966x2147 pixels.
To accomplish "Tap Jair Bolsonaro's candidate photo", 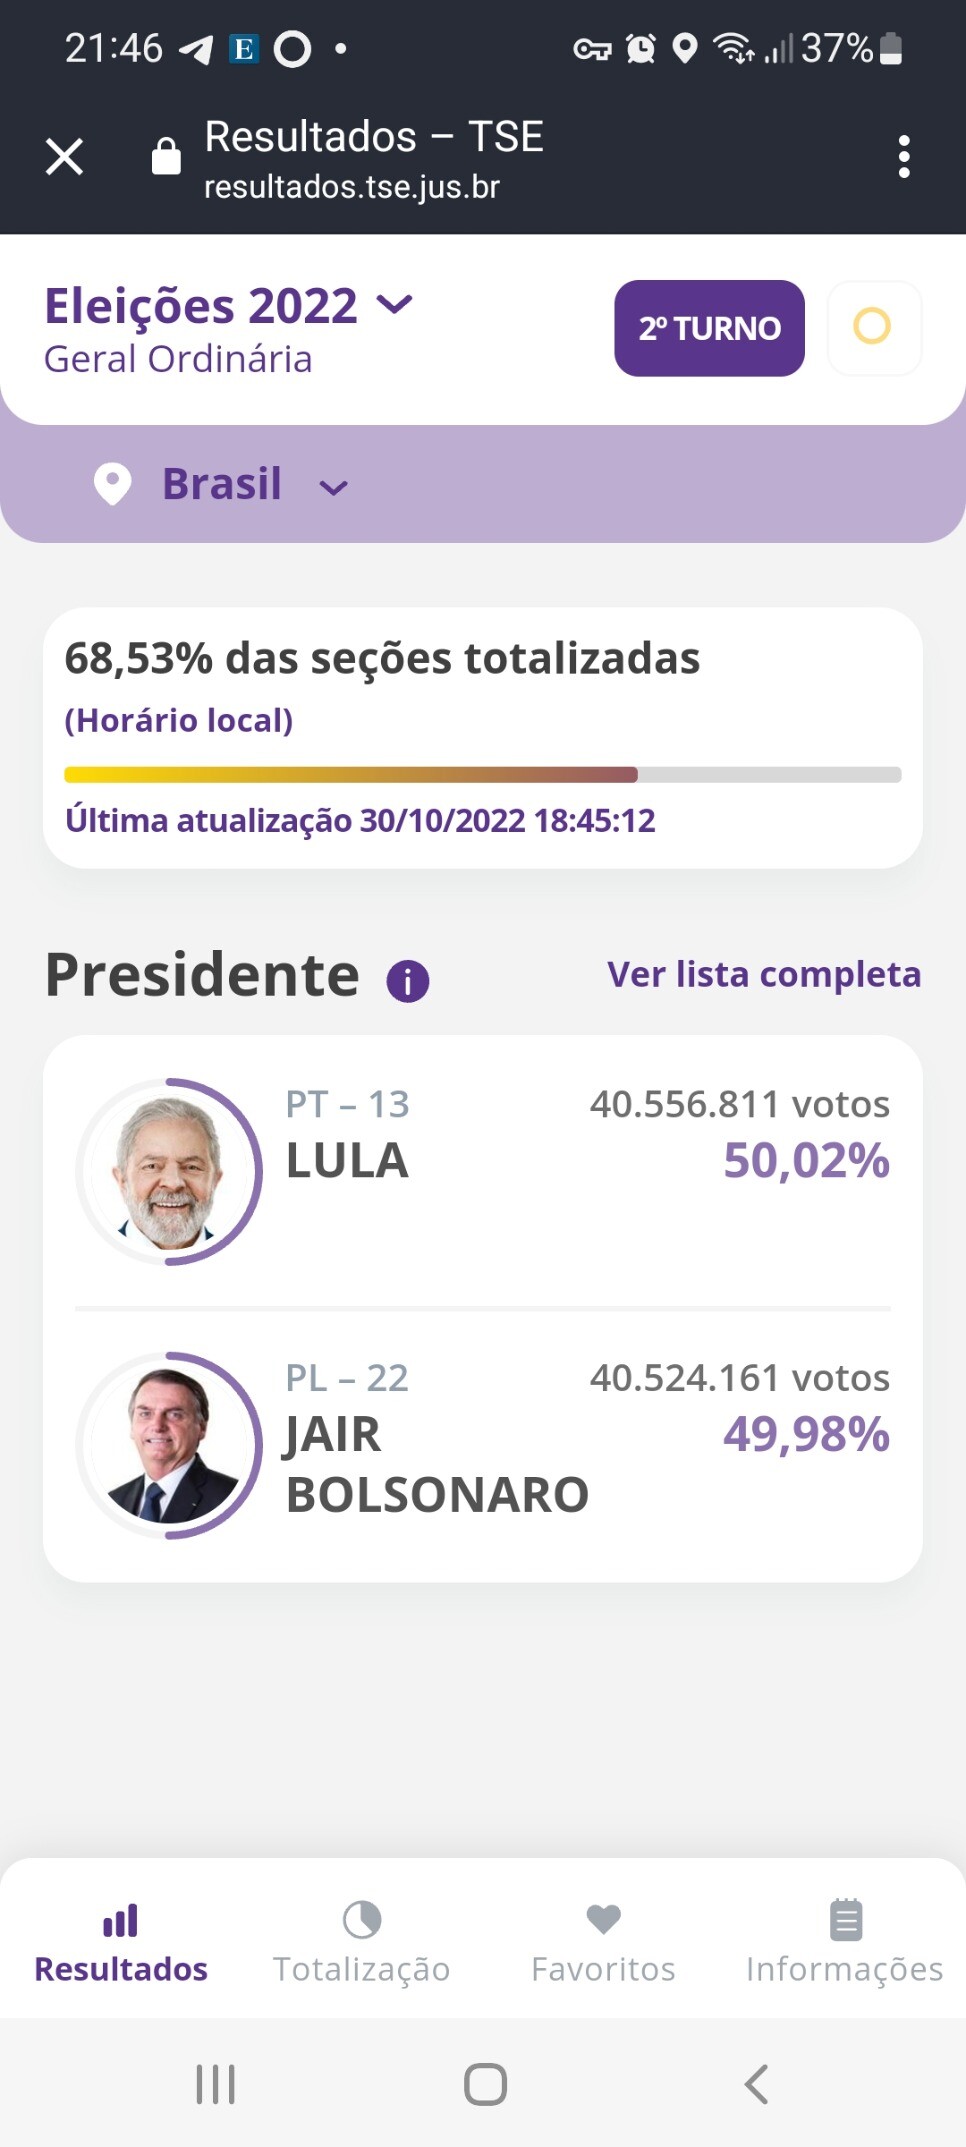I will click(x=168, y=1444).
